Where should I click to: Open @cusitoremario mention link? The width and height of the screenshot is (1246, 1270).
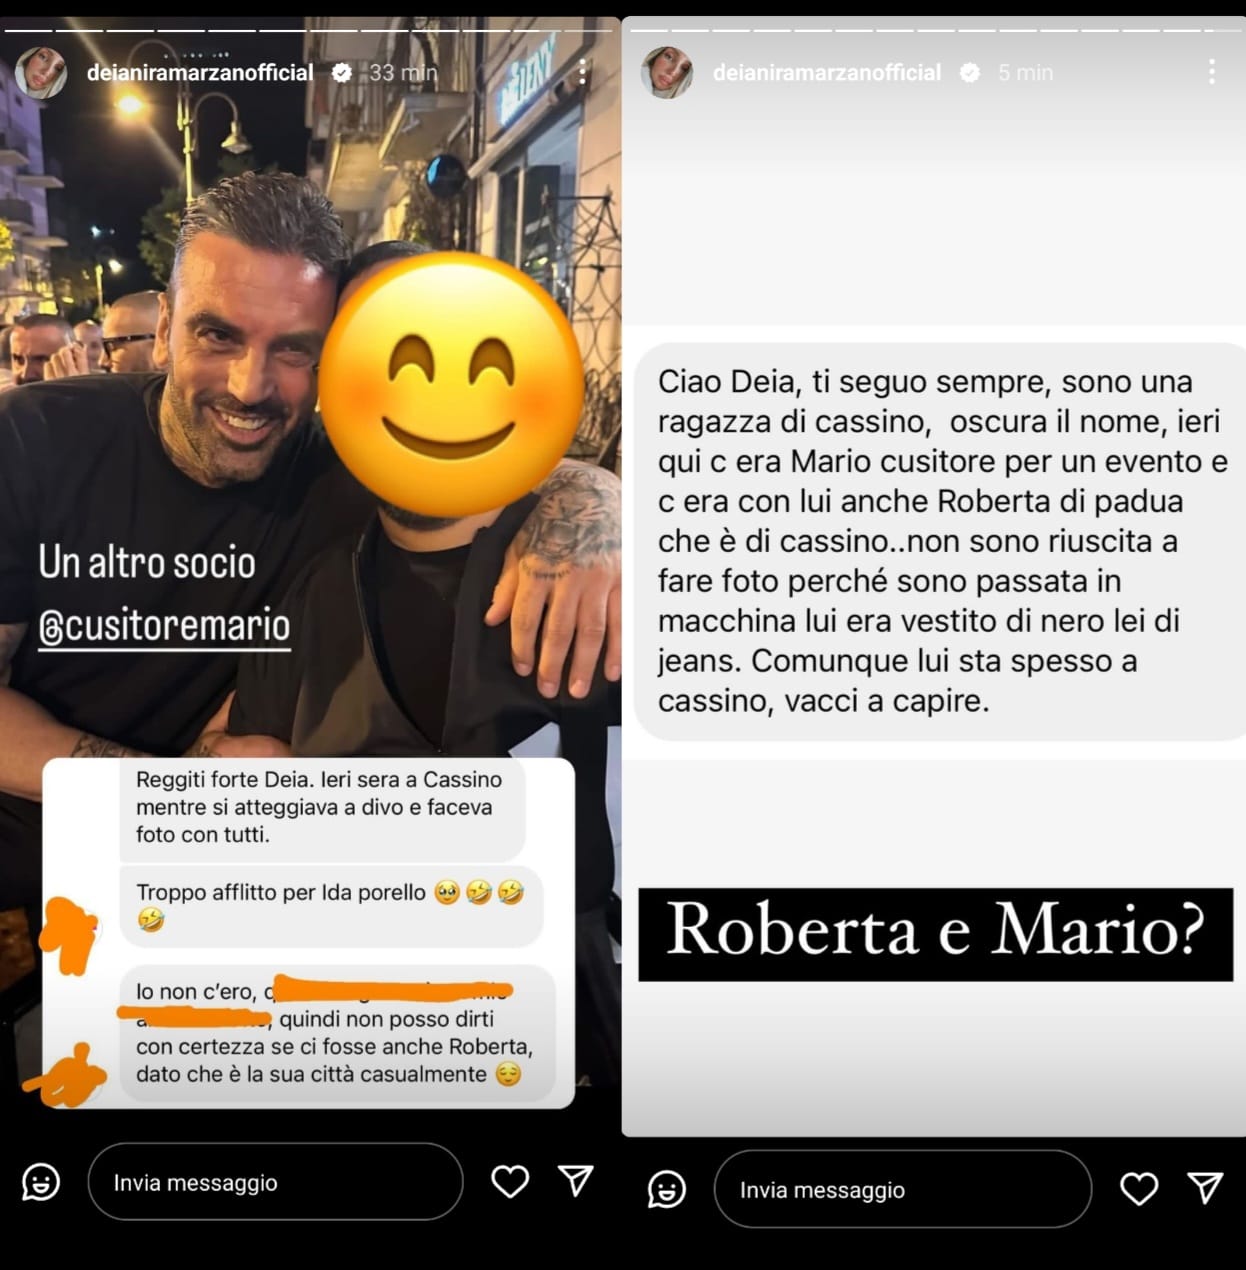(164, 626)
